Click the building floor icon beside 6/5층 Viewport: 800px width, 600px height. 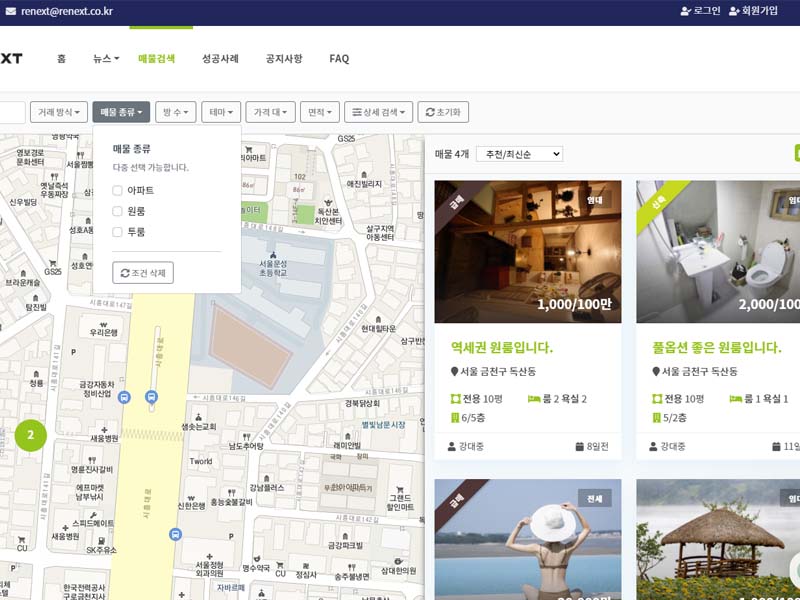click(455, 418)
